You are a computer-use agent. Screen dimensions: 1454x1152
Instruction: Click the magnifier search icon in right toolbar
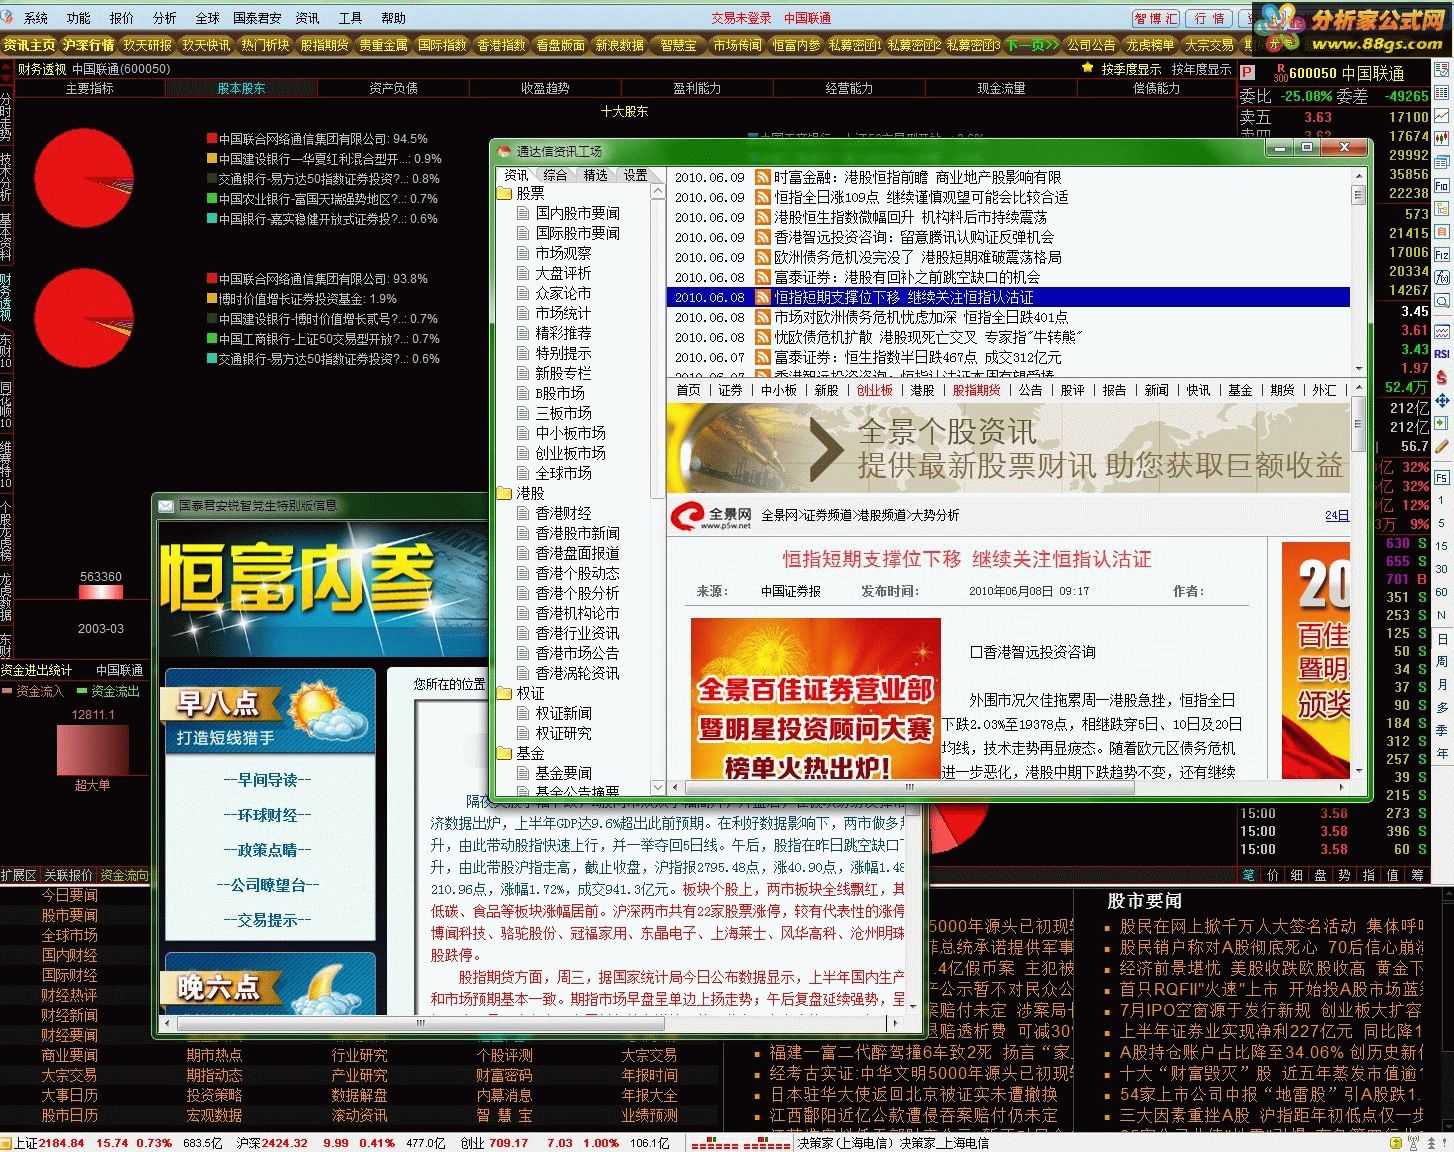pyautogui.click(x=1442, y=300)
